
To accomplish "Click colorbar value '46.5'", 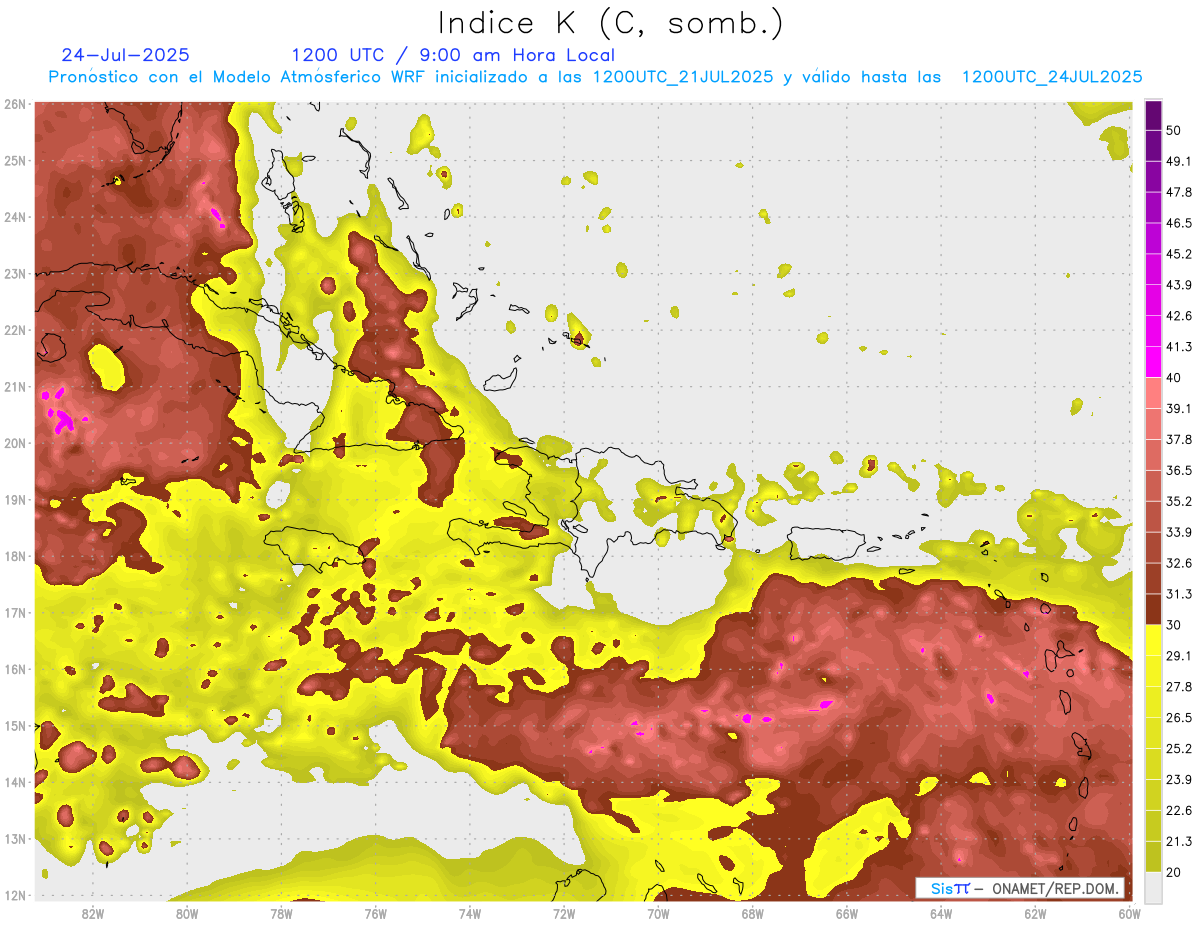I will point(1179,223).
